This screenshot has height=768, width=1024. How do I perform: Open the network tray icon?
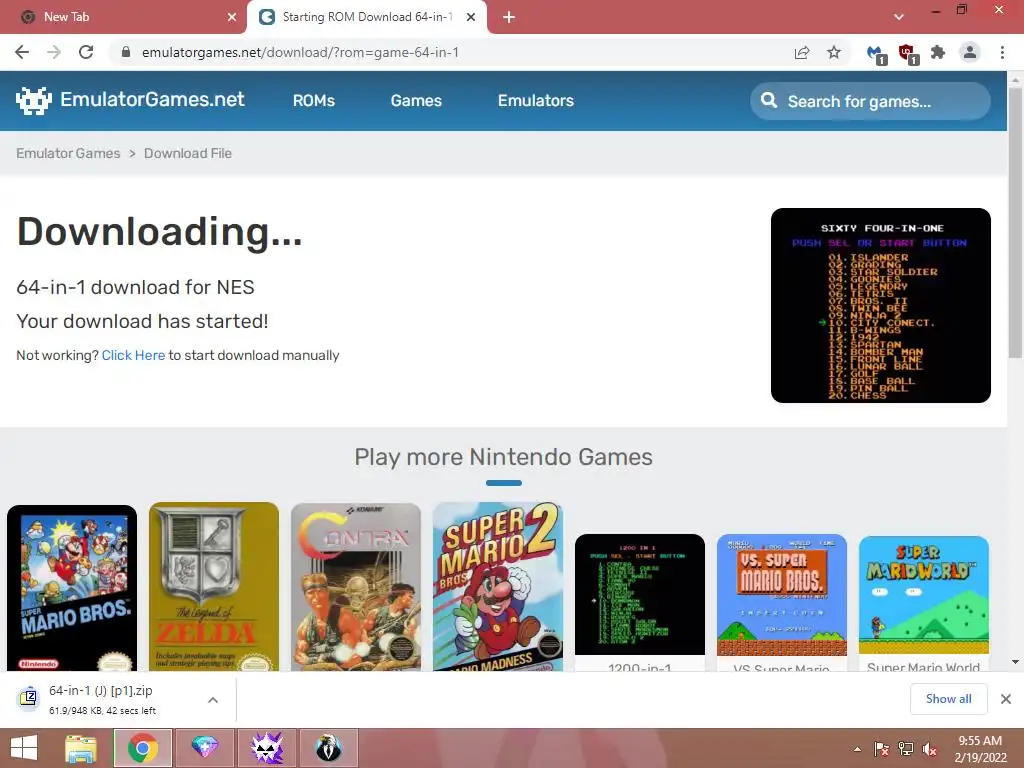coord(906,749)
